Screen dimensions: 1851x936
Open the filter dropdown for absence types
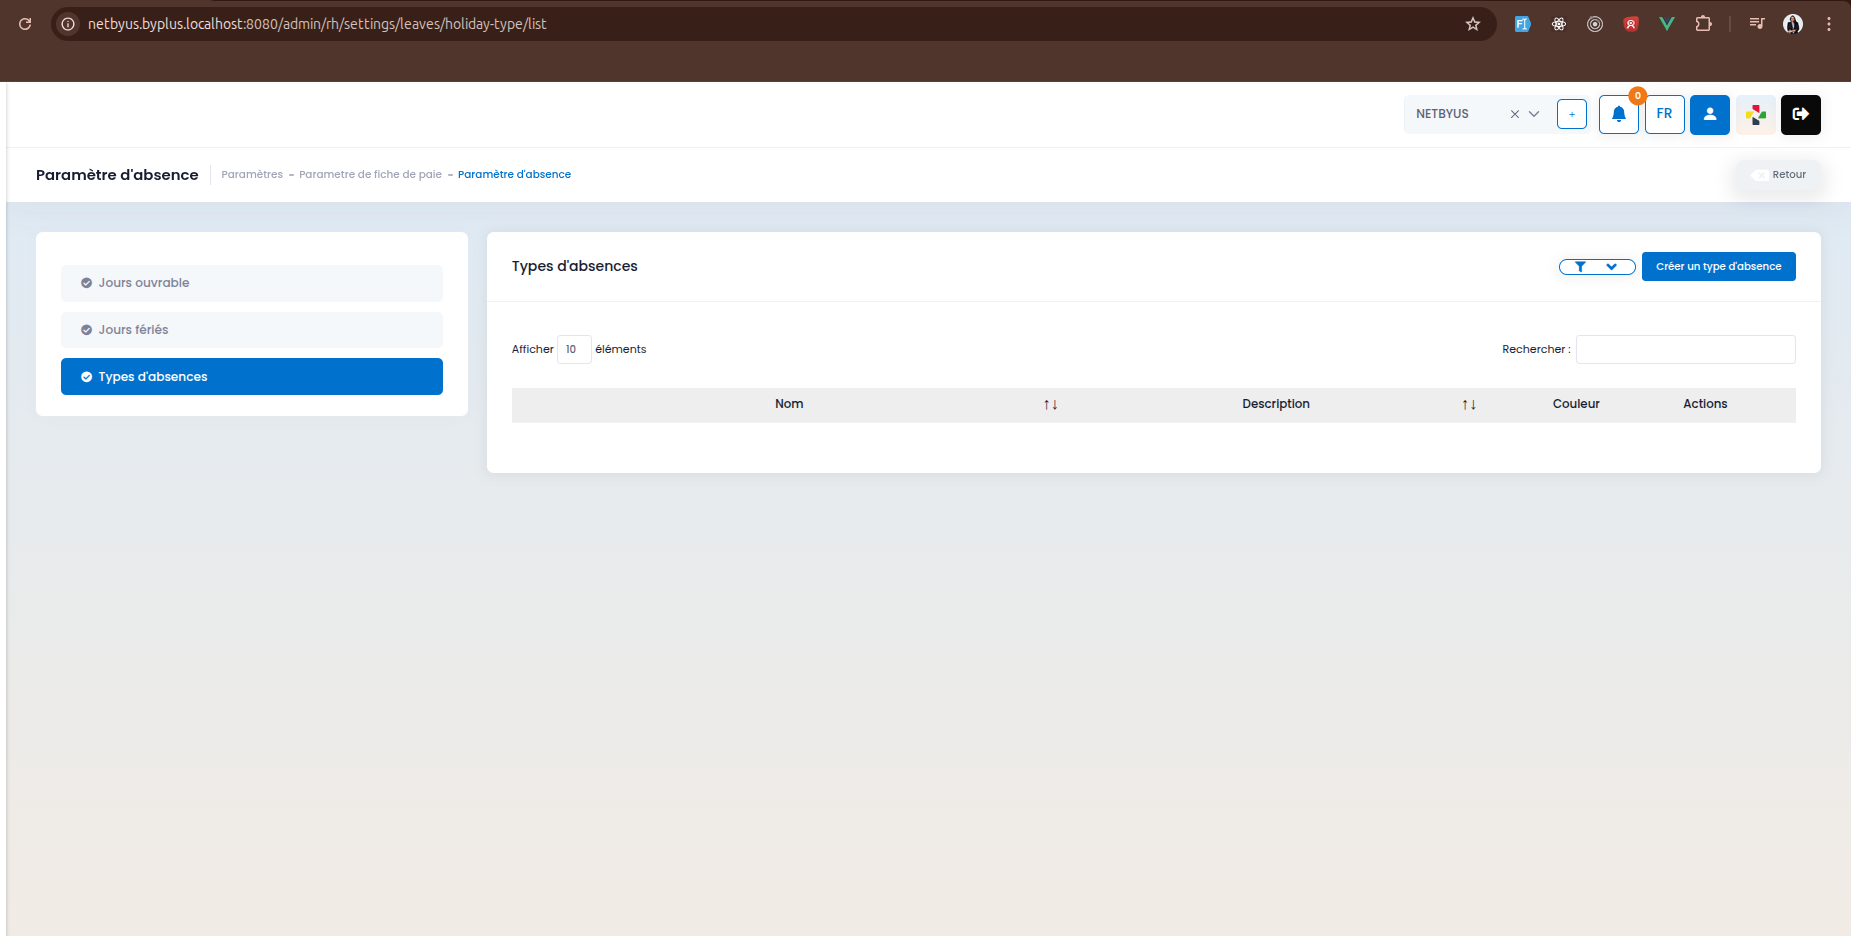coord(1596,267)
